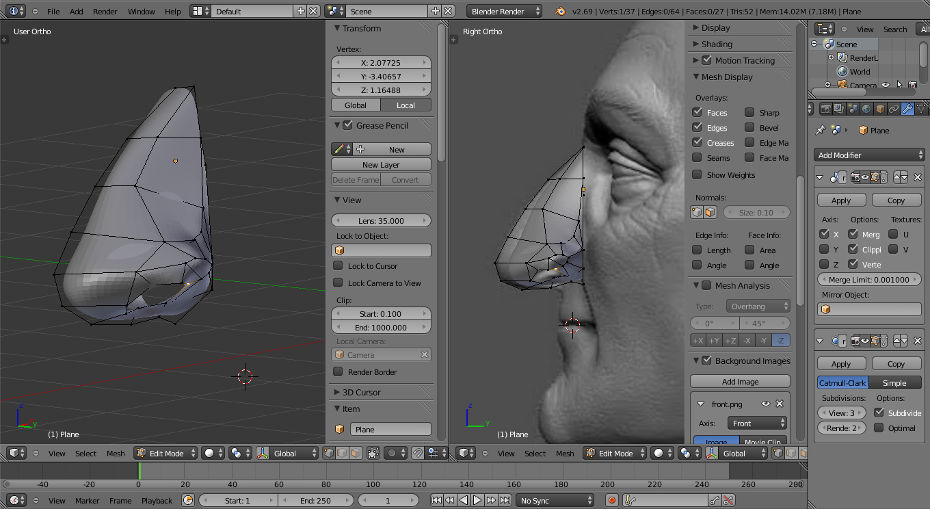
Task: Click the display face normals icon
Action: click(x=711, y=212)
